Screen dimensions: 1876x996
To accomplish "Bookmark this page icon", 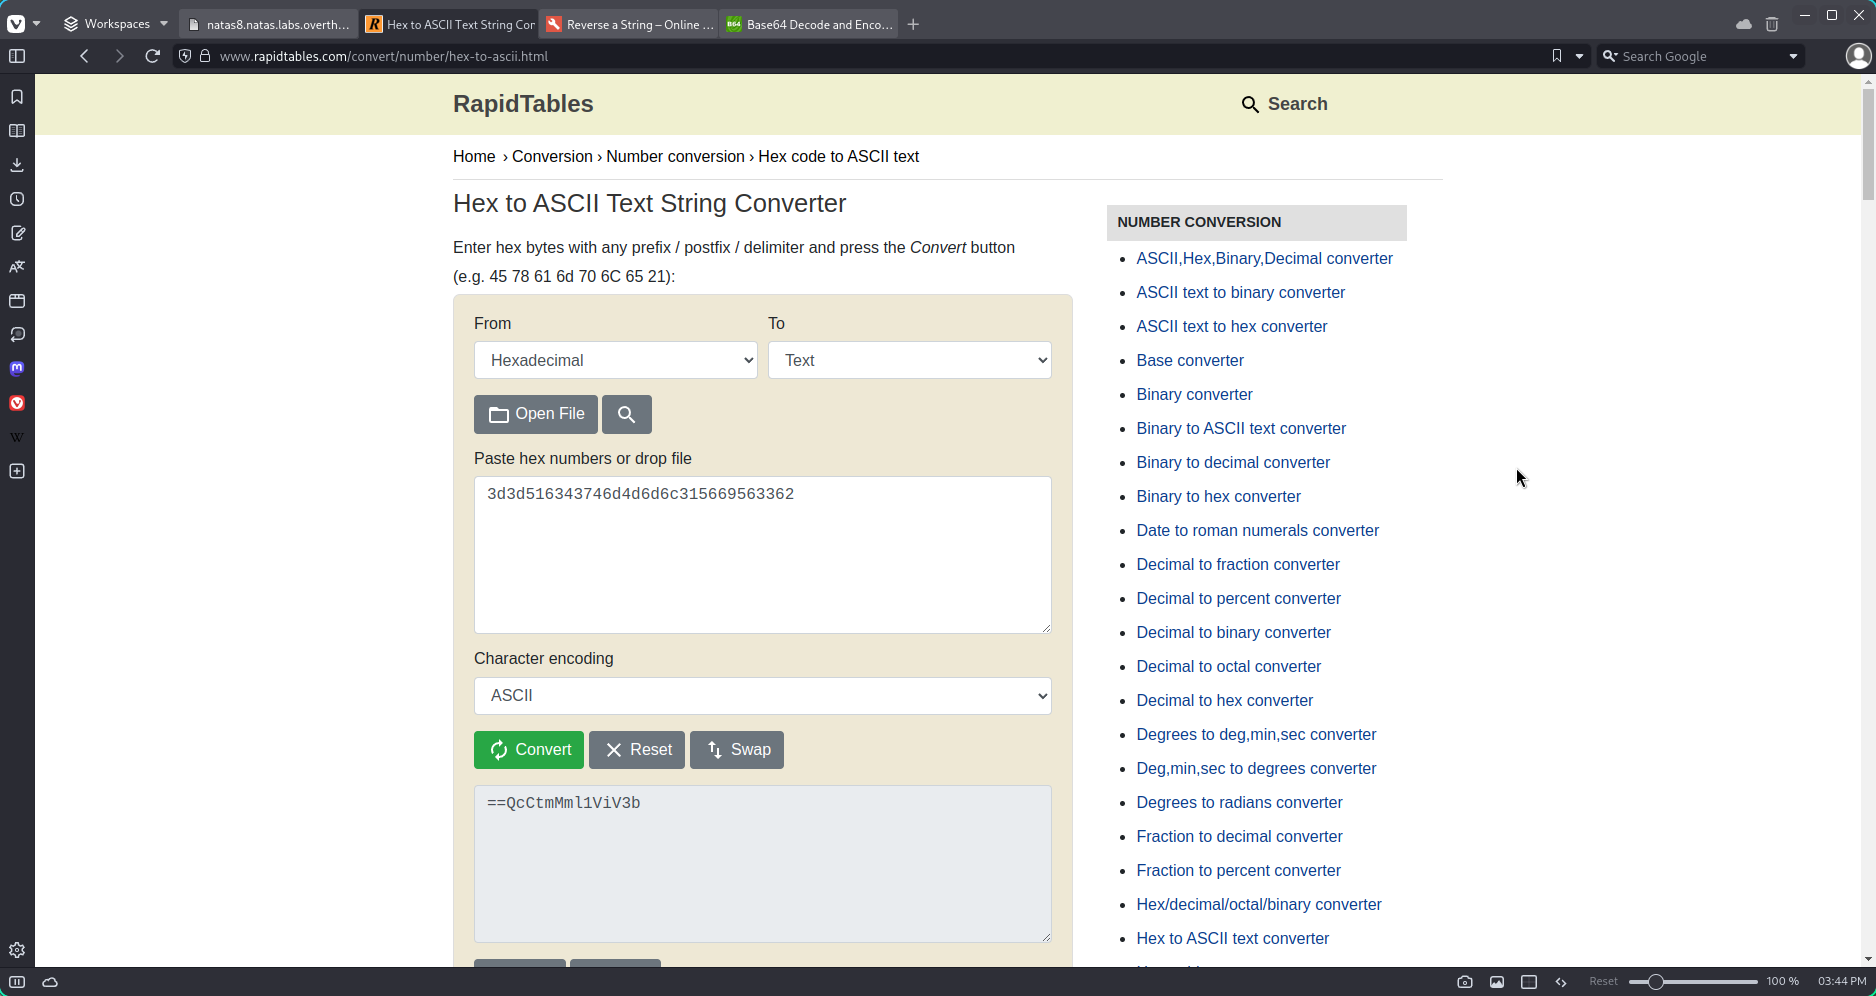I will click(1557, 56).
